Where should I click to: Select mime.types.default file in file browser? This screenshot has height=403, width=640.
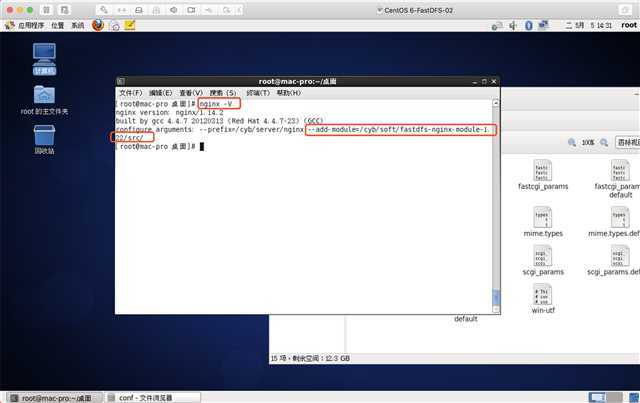tap(616, 222)
